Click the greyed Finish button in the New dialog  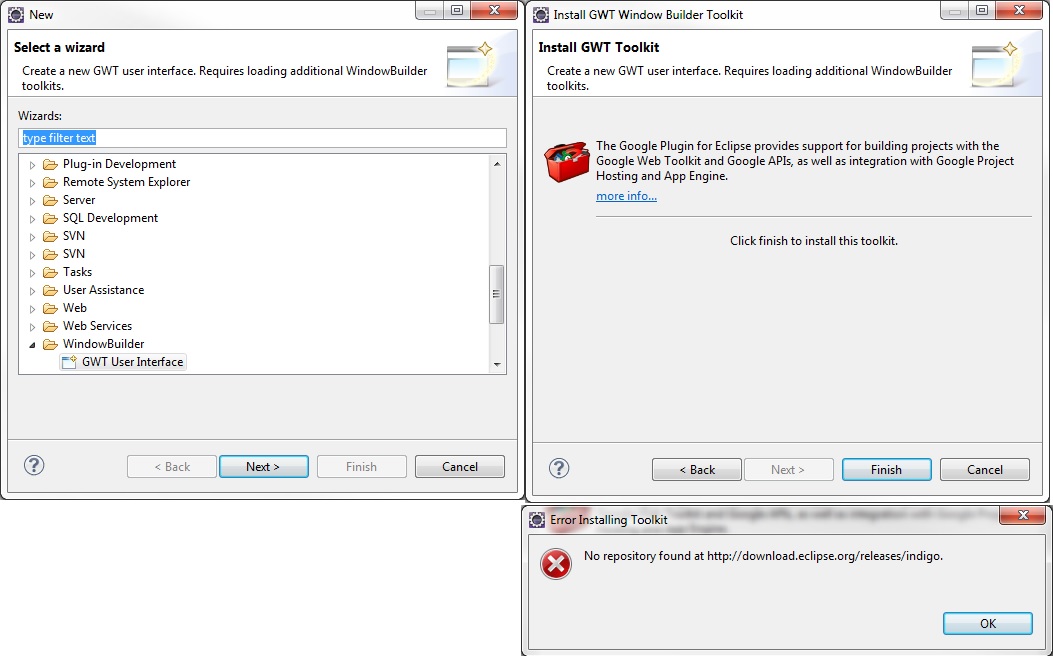coord(361,467)
